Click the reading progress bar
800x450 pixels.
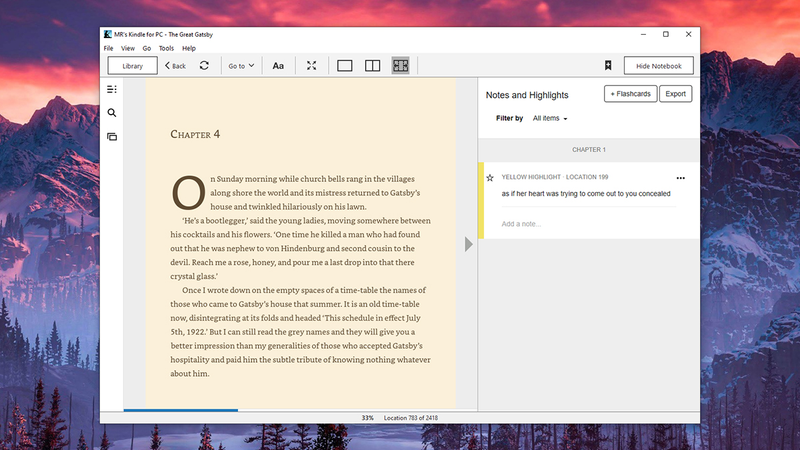[x=300, y=410]
